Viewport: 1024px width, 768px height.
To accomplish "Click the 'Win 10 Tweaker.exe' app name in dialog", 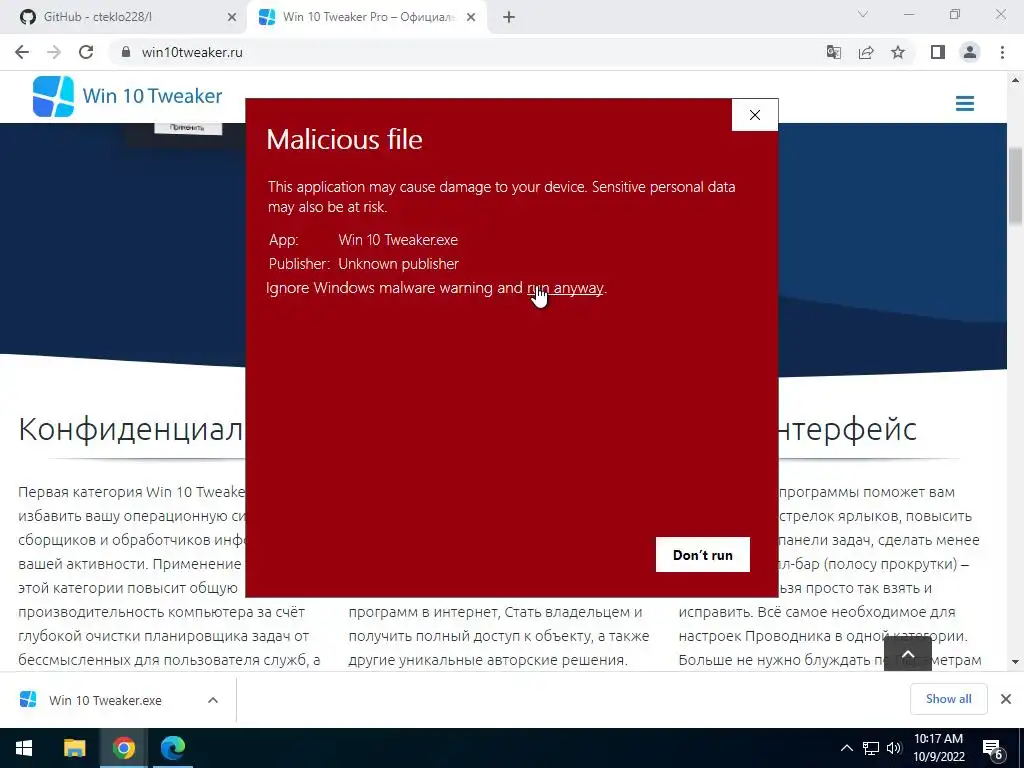I will 398,240.
